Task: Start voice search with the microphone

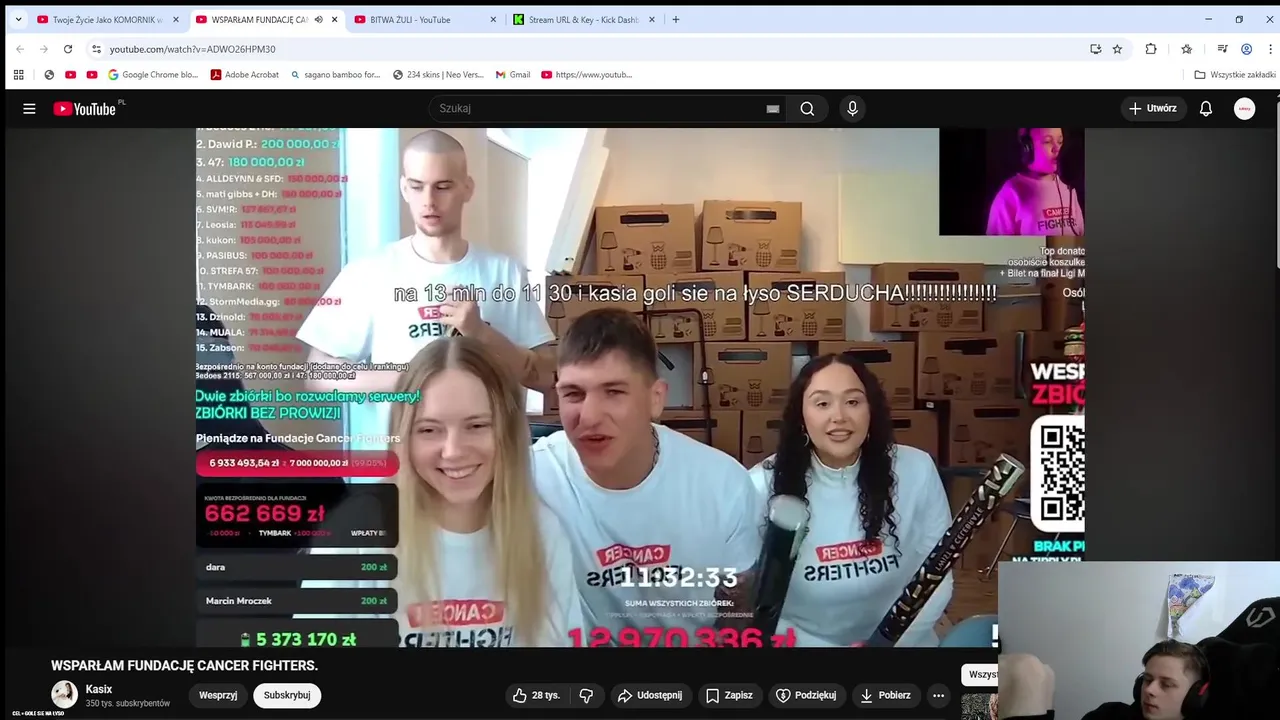Action: [x=852, y=109]
